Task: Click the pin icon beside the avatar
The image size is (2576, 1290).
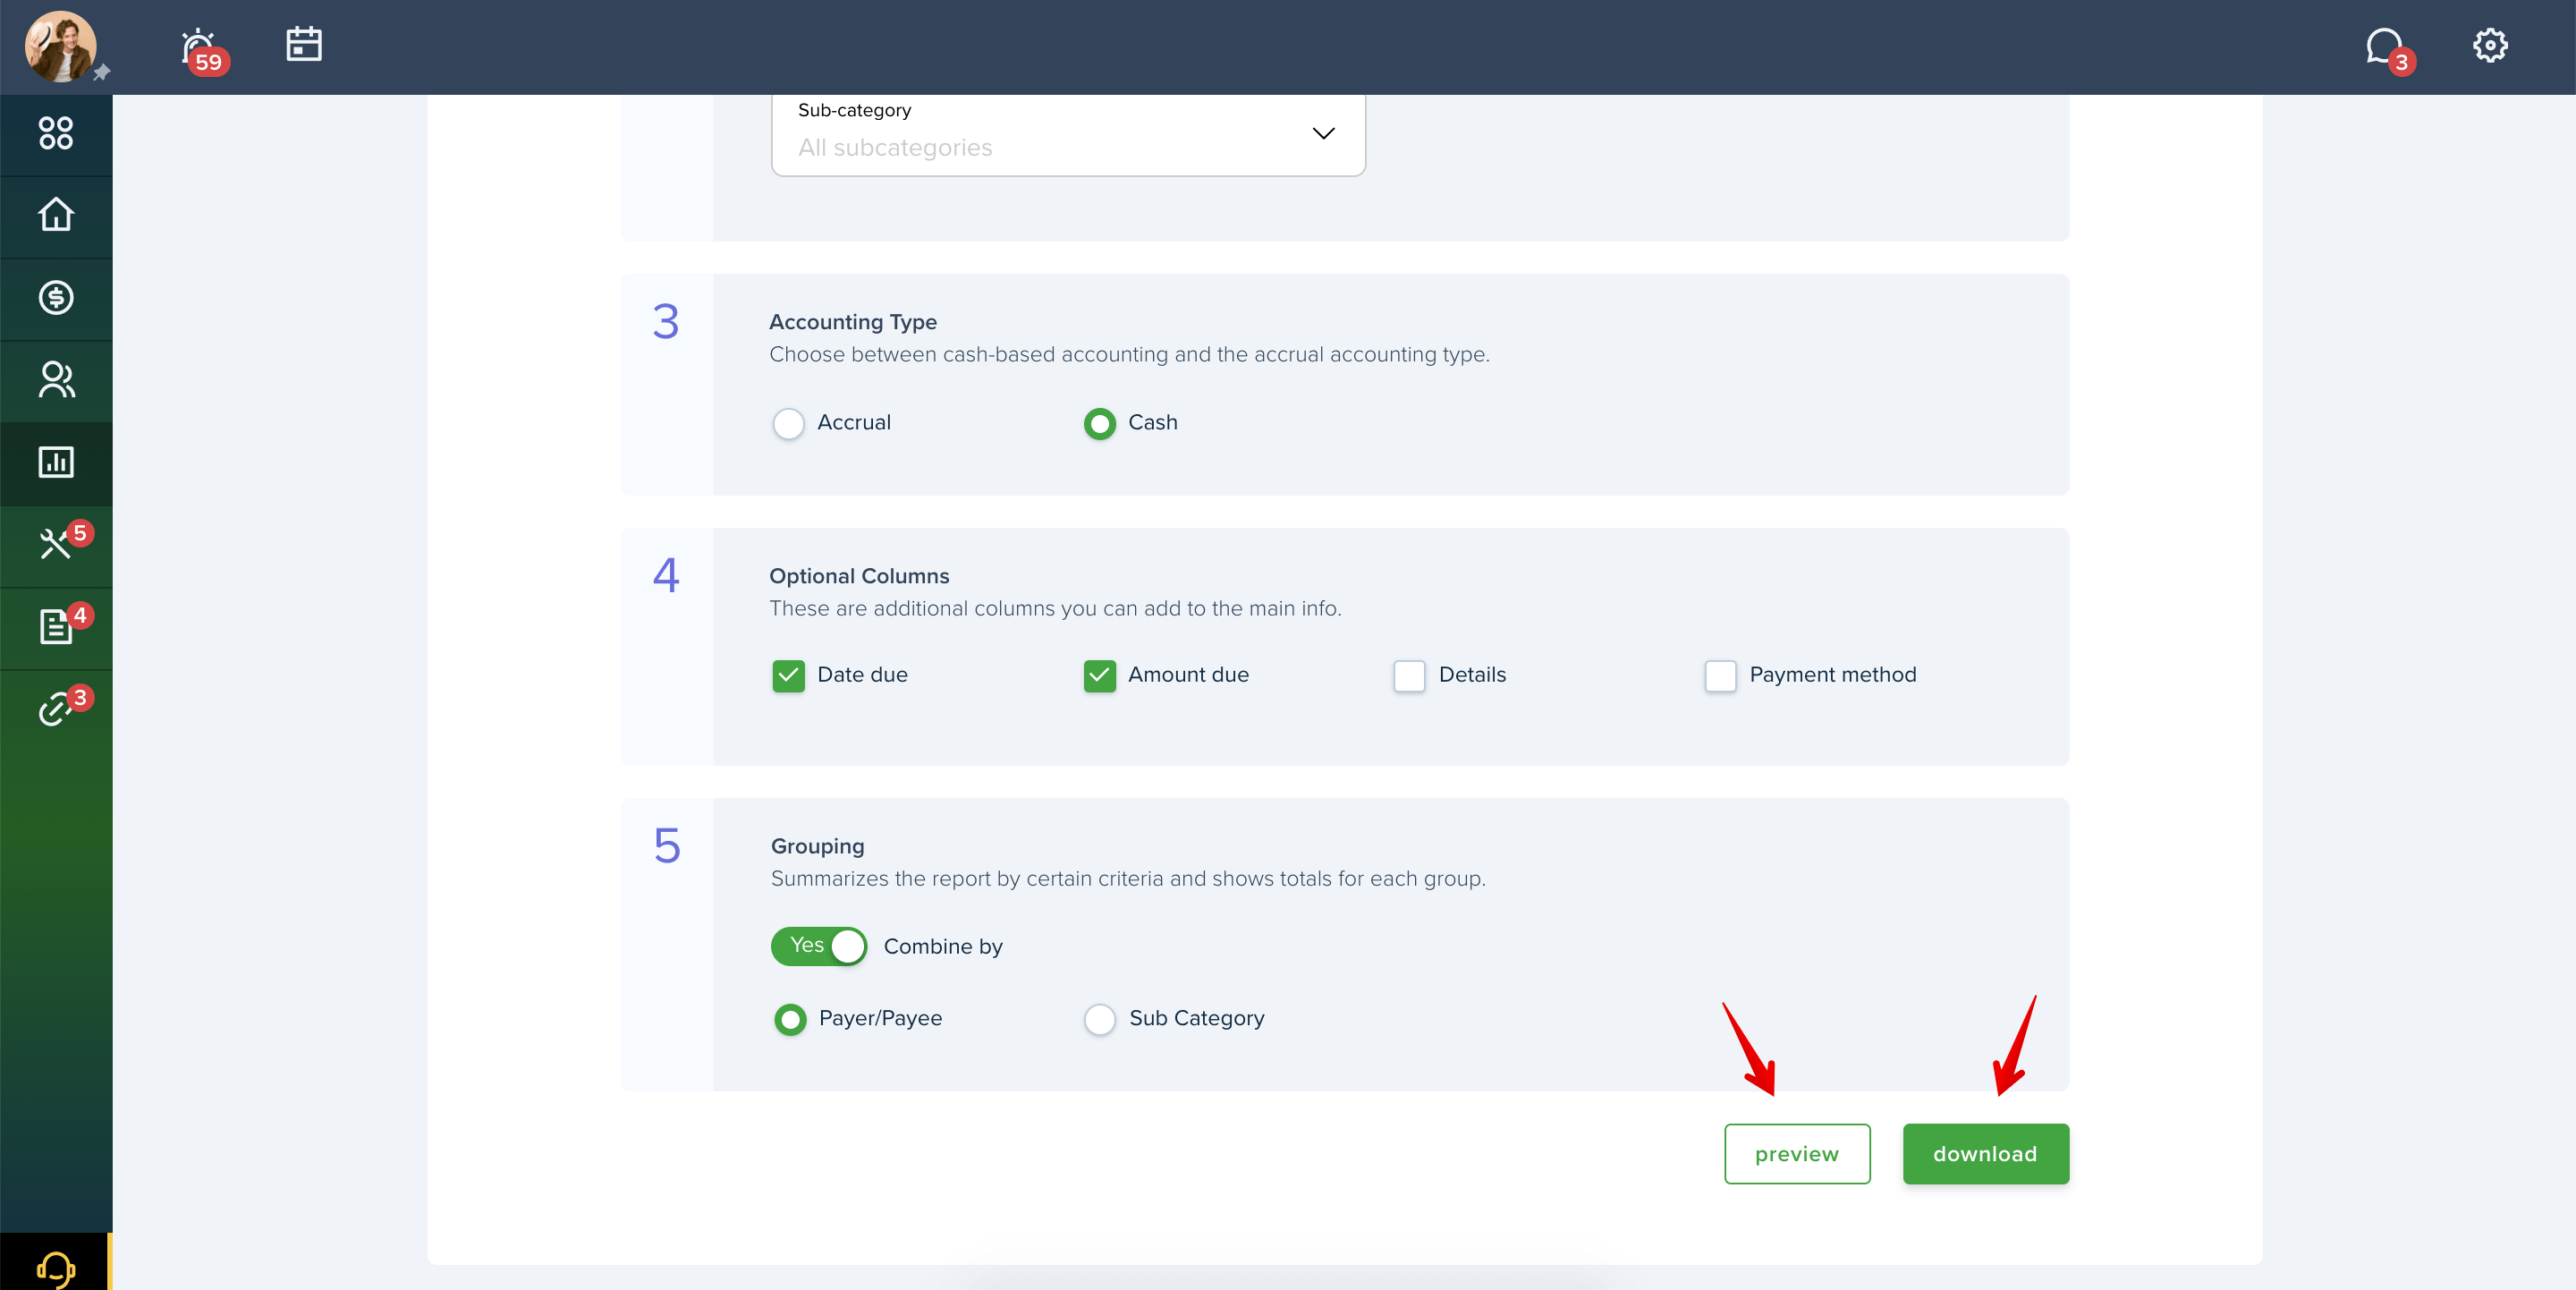Action: (102, 73)
